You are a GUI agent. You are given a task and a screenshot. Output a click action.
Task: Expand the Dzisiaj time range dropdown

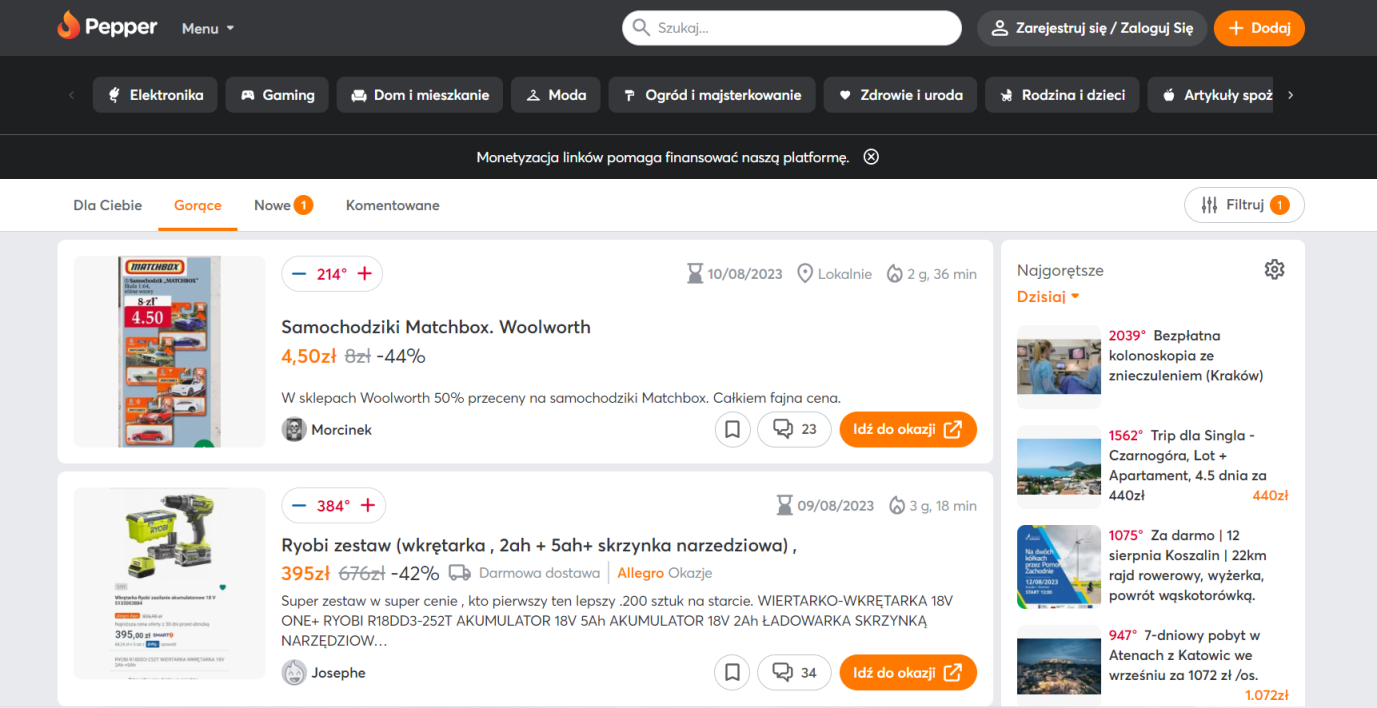(x=1048, y=297)
